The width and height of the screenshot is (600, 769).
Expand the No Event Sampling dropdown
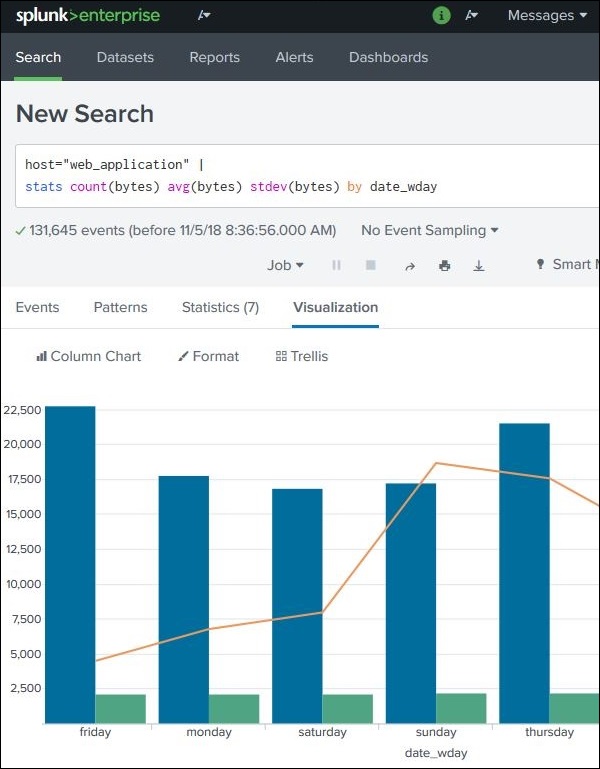point(429,230)
